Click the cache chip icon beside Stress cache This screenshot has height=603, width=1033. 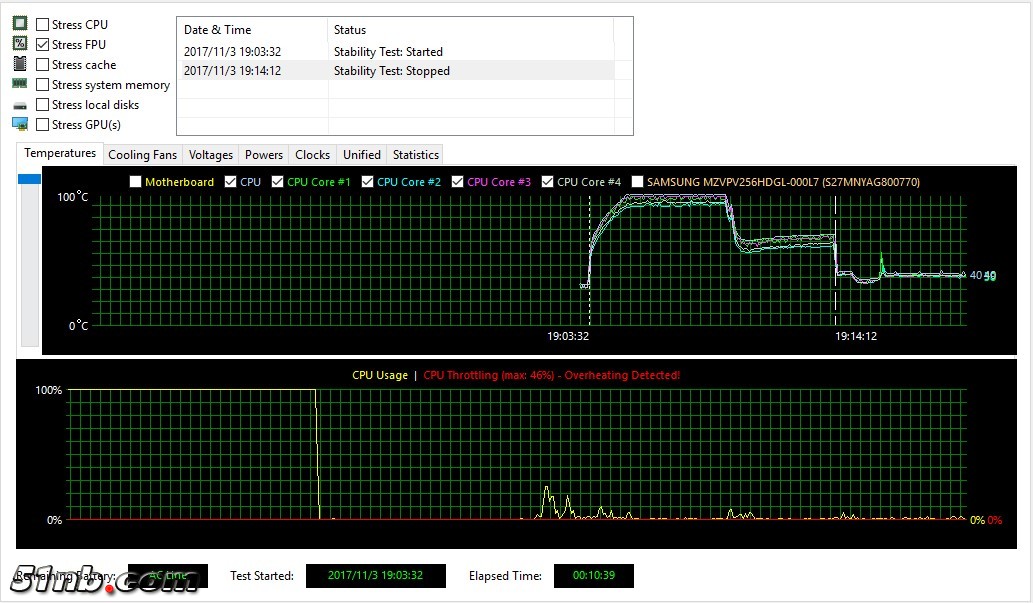19,64
